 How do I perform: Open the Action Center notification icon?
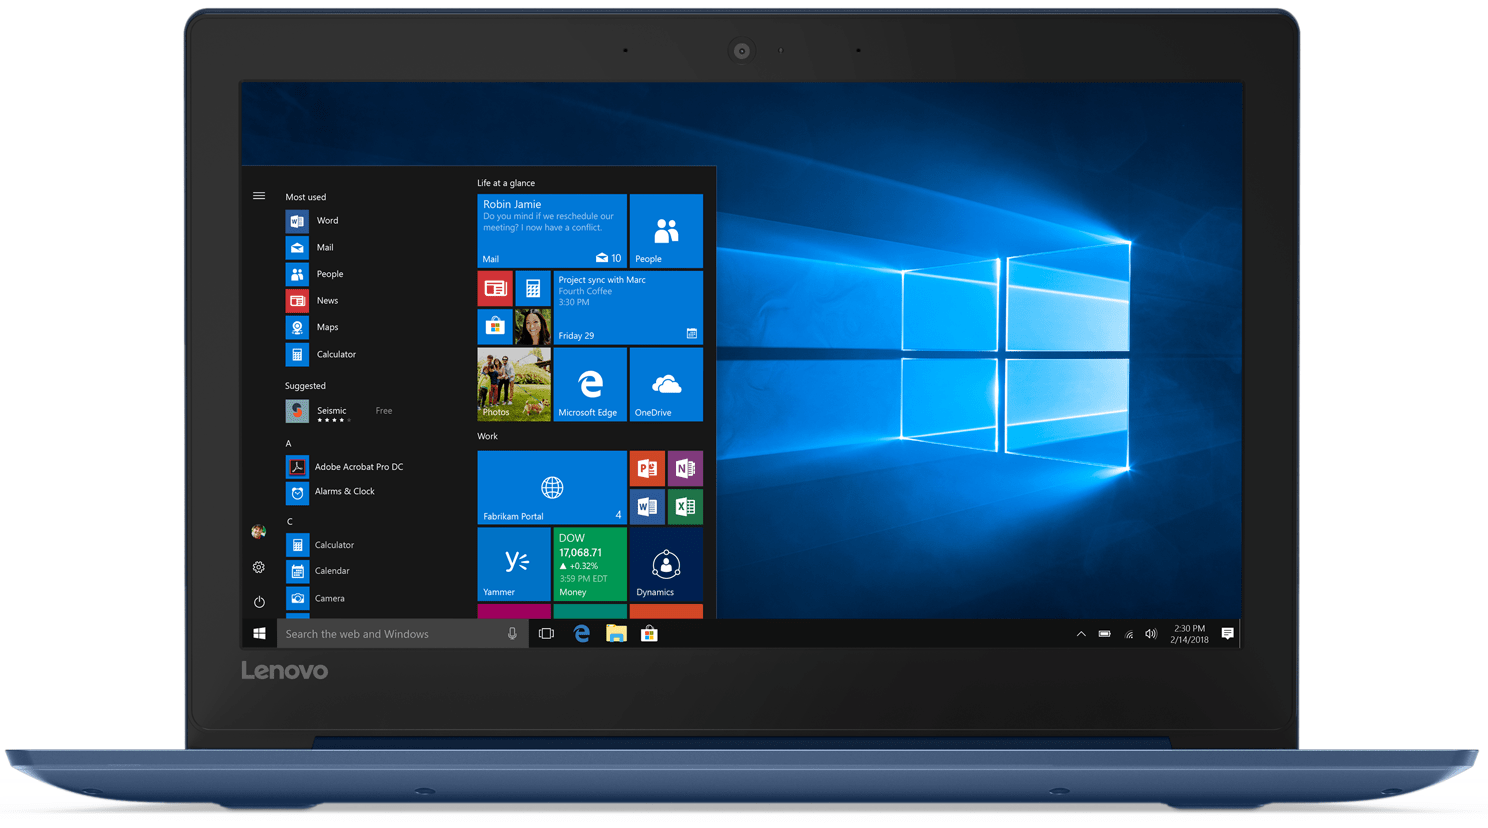tap(1228, 633)
